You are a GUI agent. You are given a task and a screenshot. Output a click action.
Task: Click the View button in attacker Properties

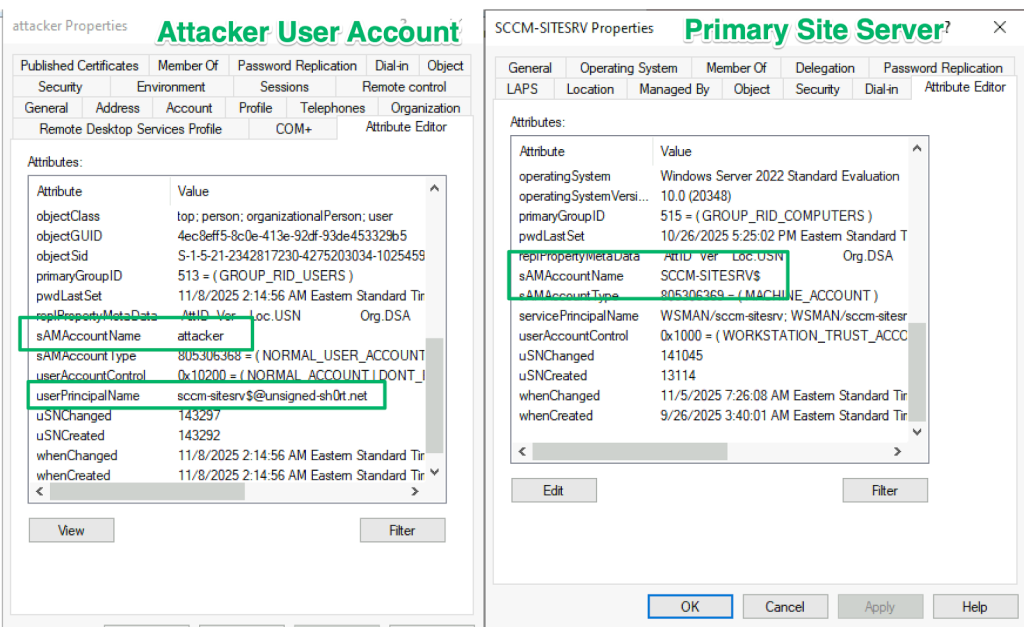71,530
